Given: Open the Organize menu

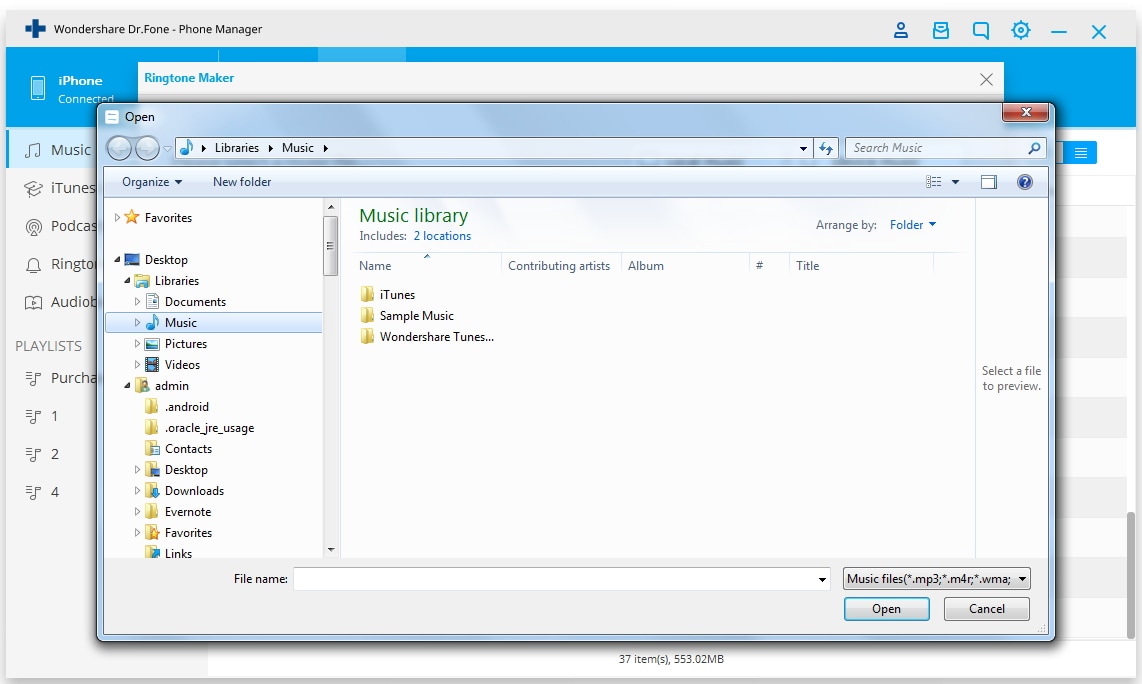Looking at the screenshot, I should pyautogui.click(x=151, y=182).
